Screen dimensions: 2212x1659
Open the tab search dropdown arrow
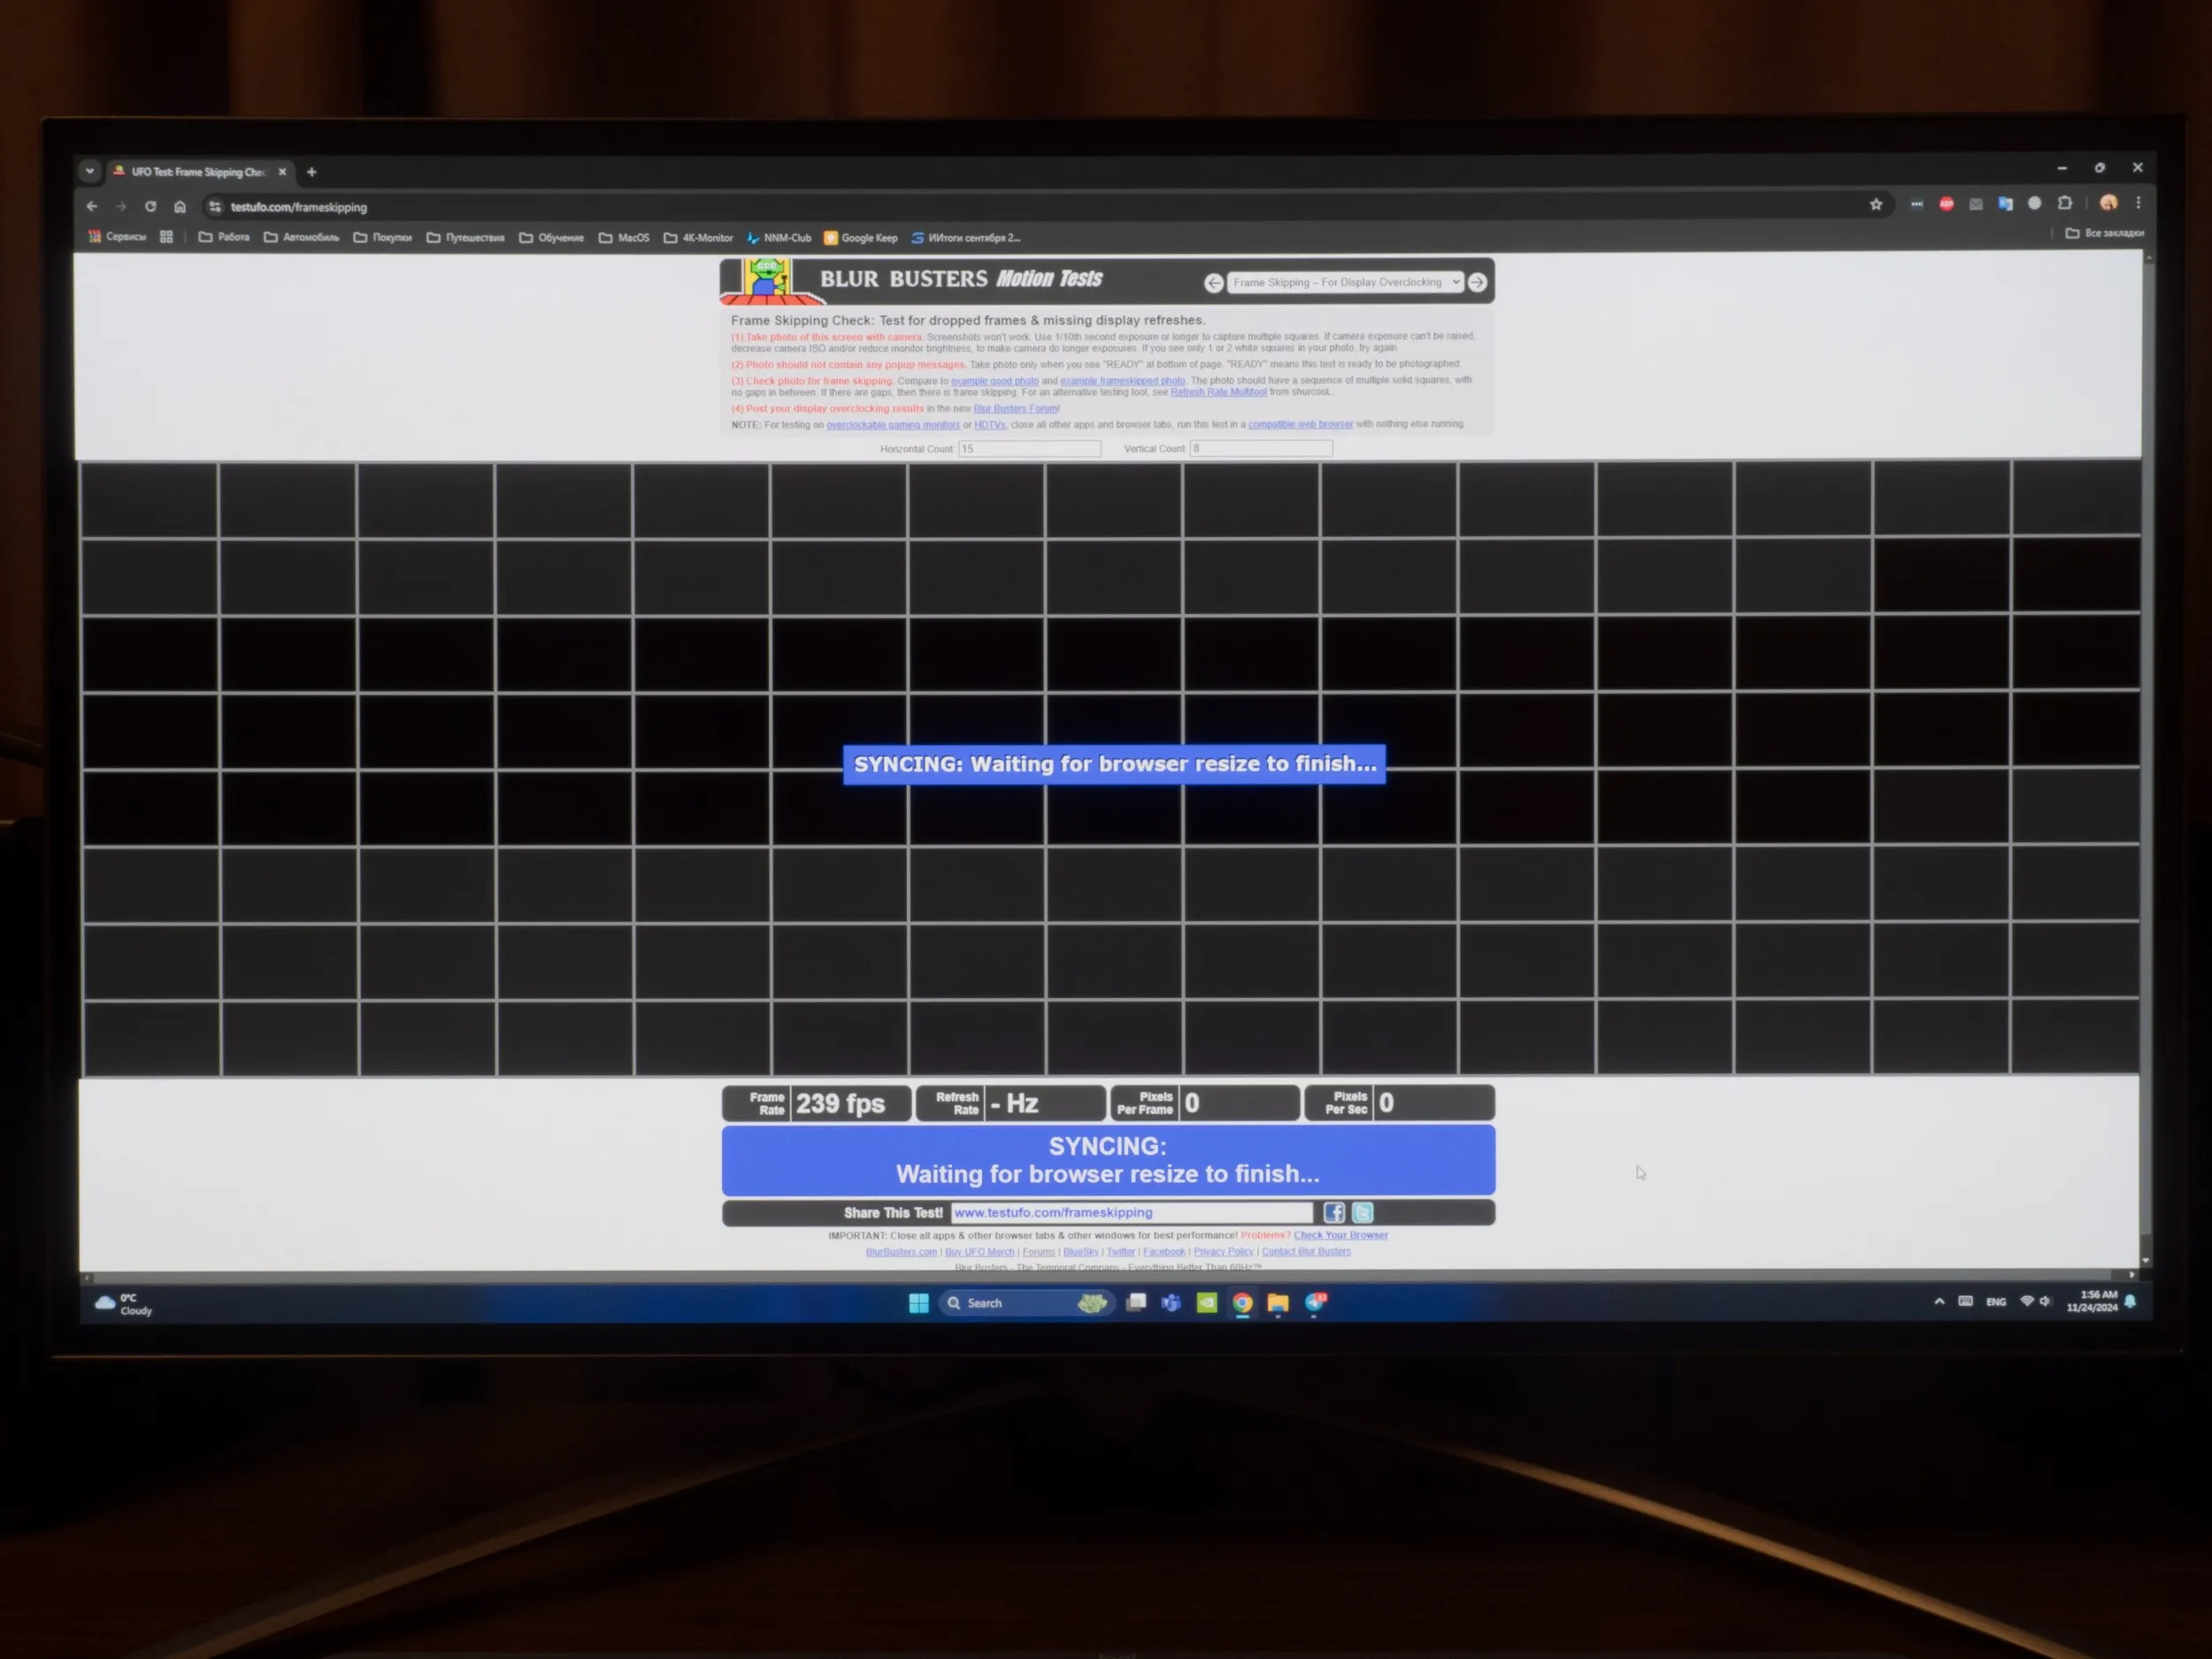tap(90, 171)
